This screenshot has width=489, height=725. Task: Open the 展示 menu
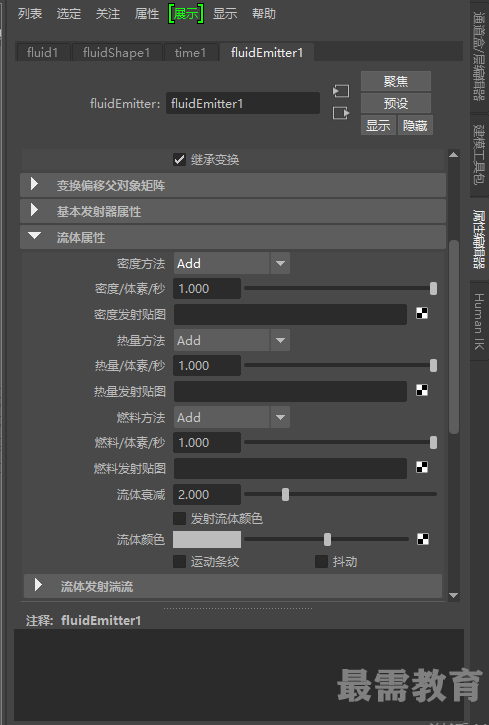186,14
